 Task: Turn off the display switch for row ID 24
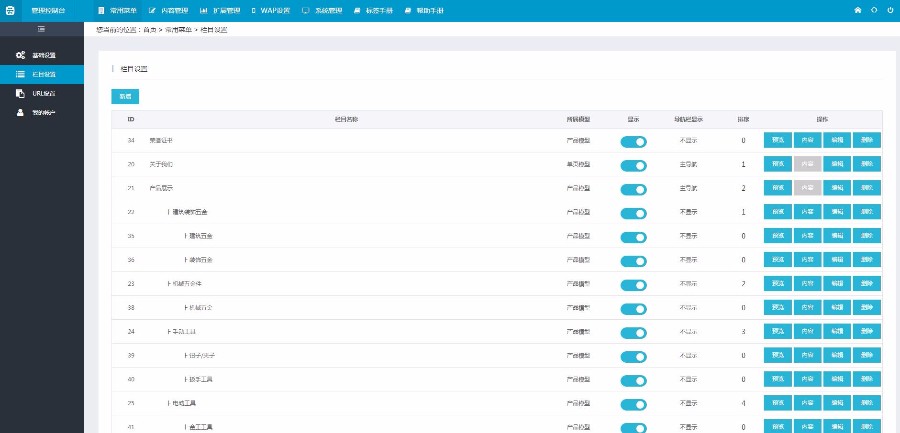[633, 332]
